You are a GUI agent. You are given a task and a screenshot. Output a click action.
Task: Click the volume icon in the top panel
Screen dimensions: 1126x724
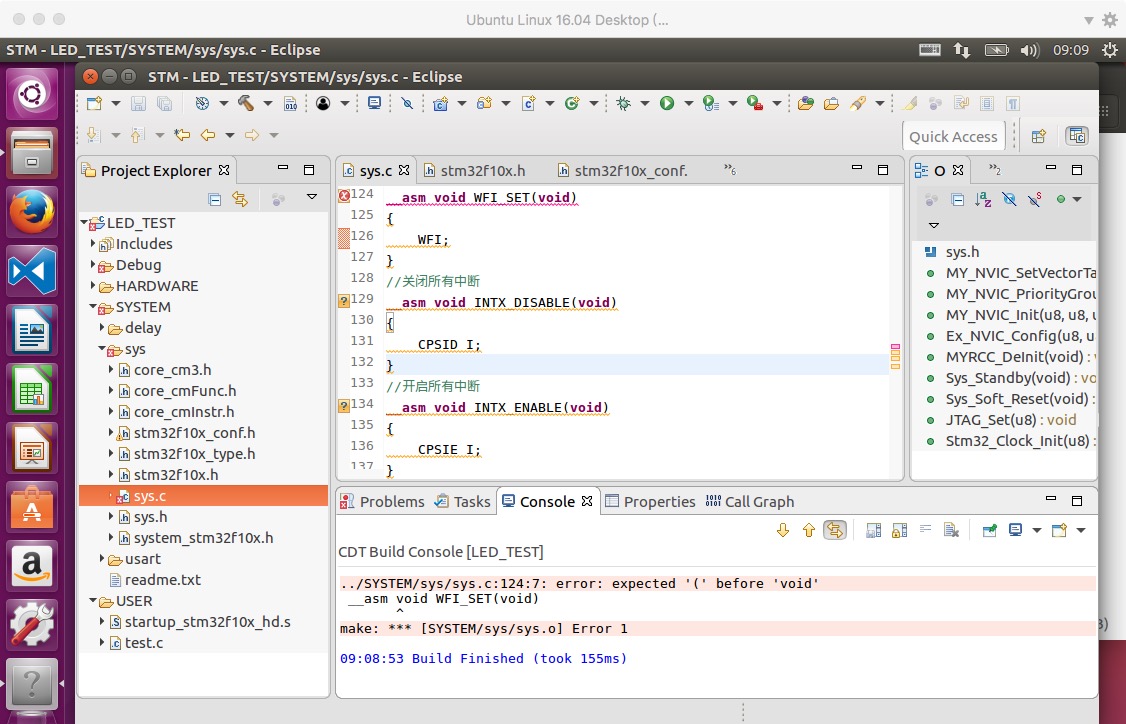click(x=1030, y=50)
